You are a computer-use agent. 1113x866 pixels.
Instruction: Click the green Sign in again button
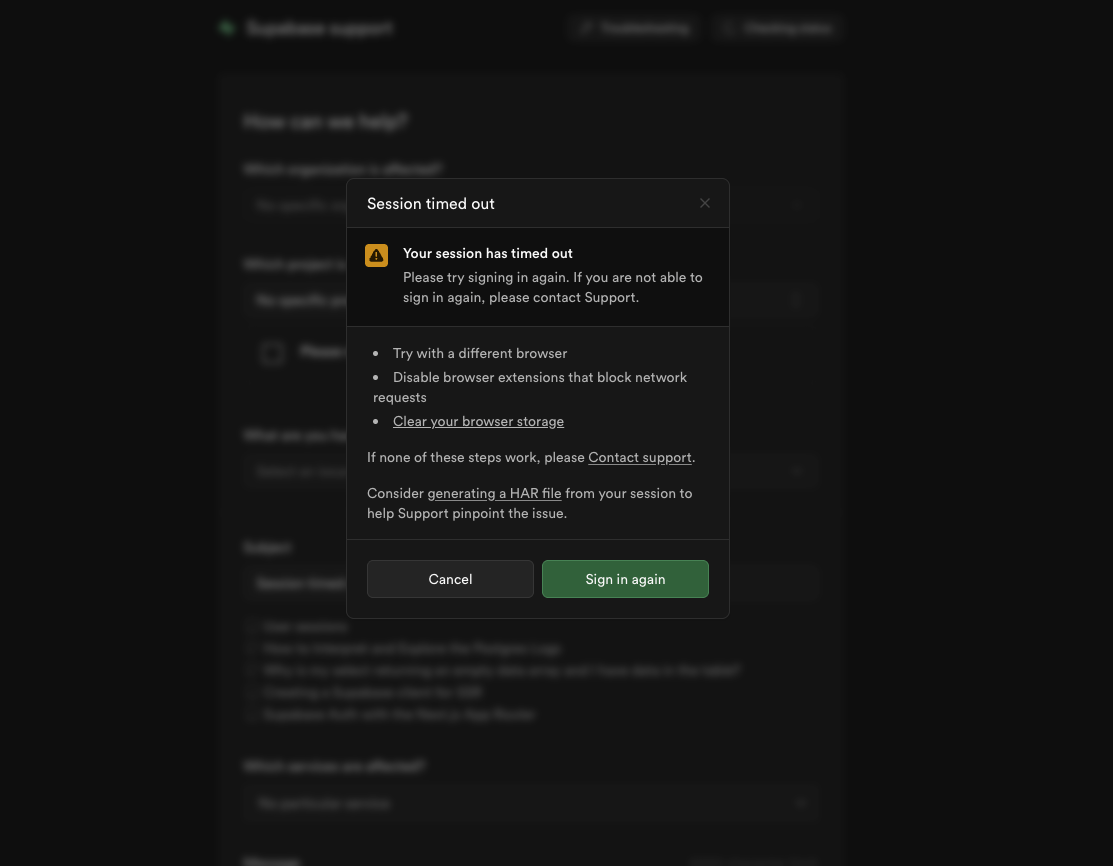[x=625, y=579]
